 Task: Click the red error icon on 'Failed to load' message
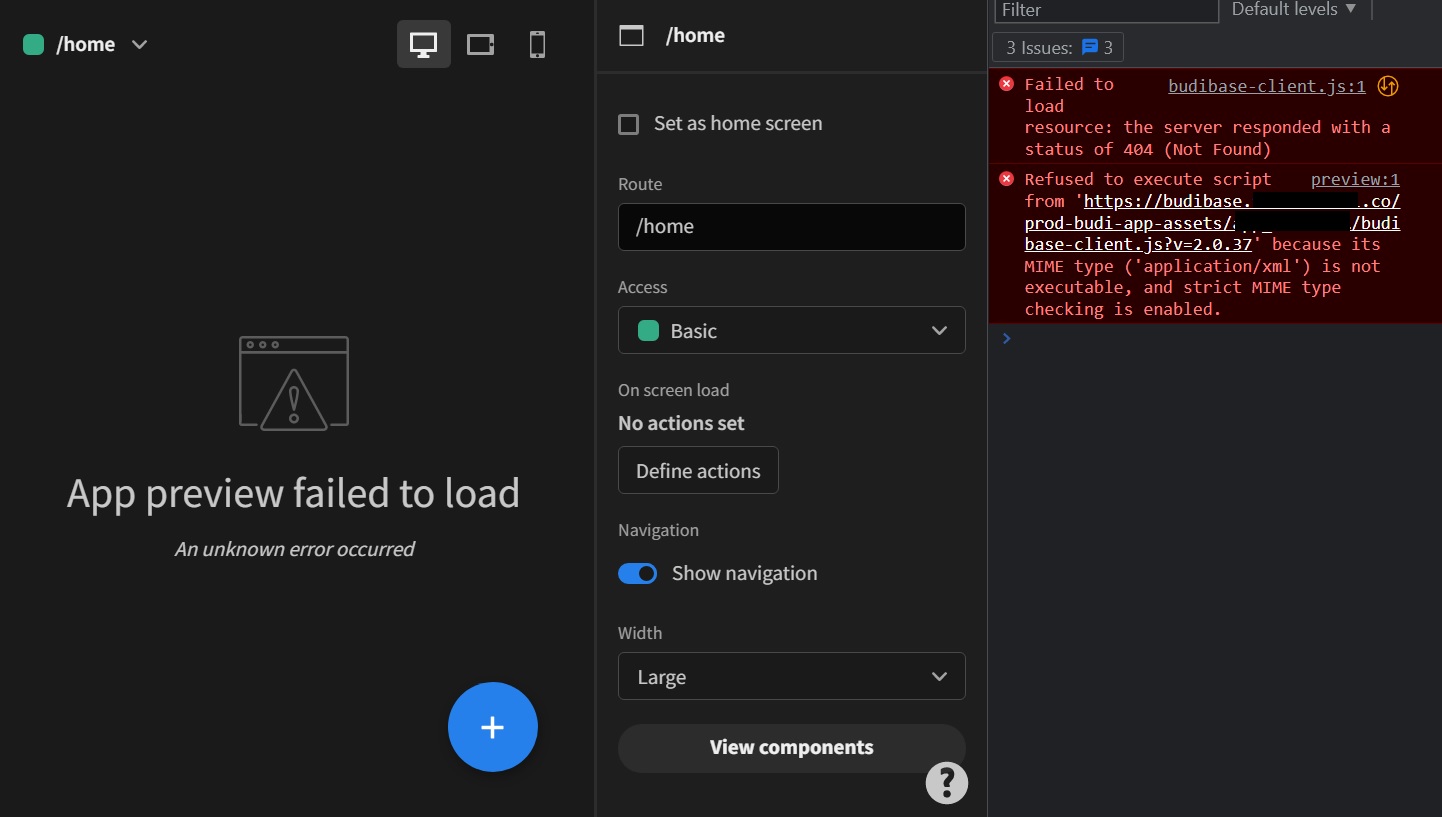(x=1006, y=84)
